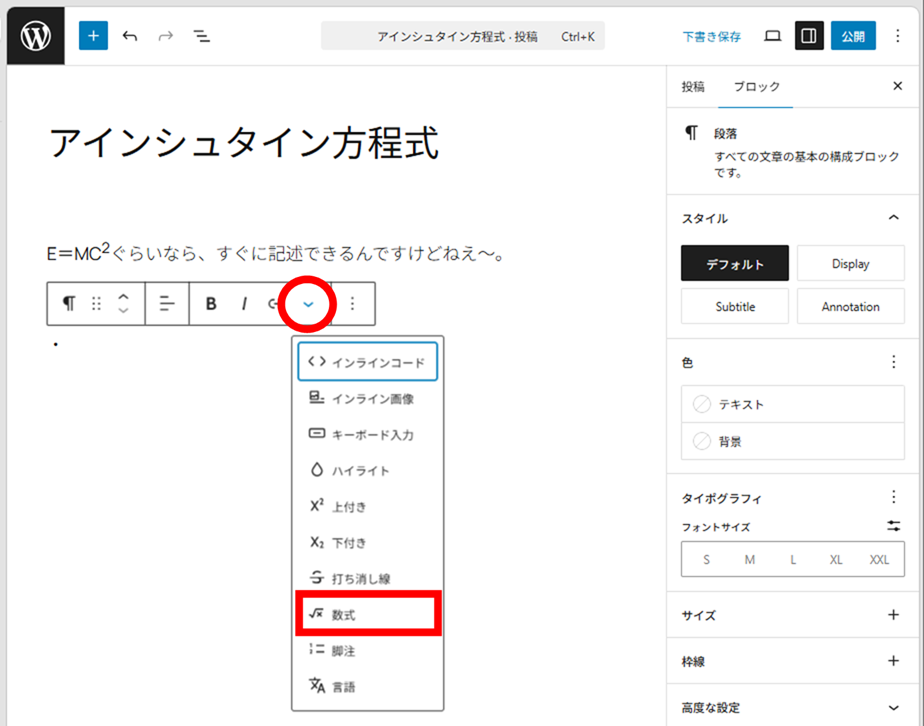This screenshot has width=924, height=726.
Task: Select 数式 from the formatting menu
Action: (x=368, y=615)
